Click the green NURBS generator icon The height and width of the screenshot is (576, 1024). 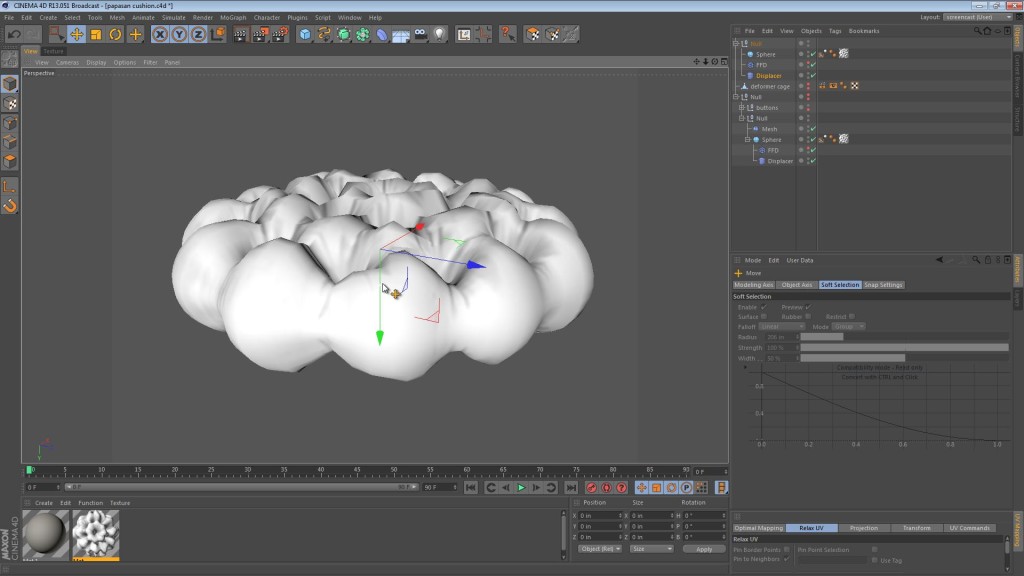point(344,34)
